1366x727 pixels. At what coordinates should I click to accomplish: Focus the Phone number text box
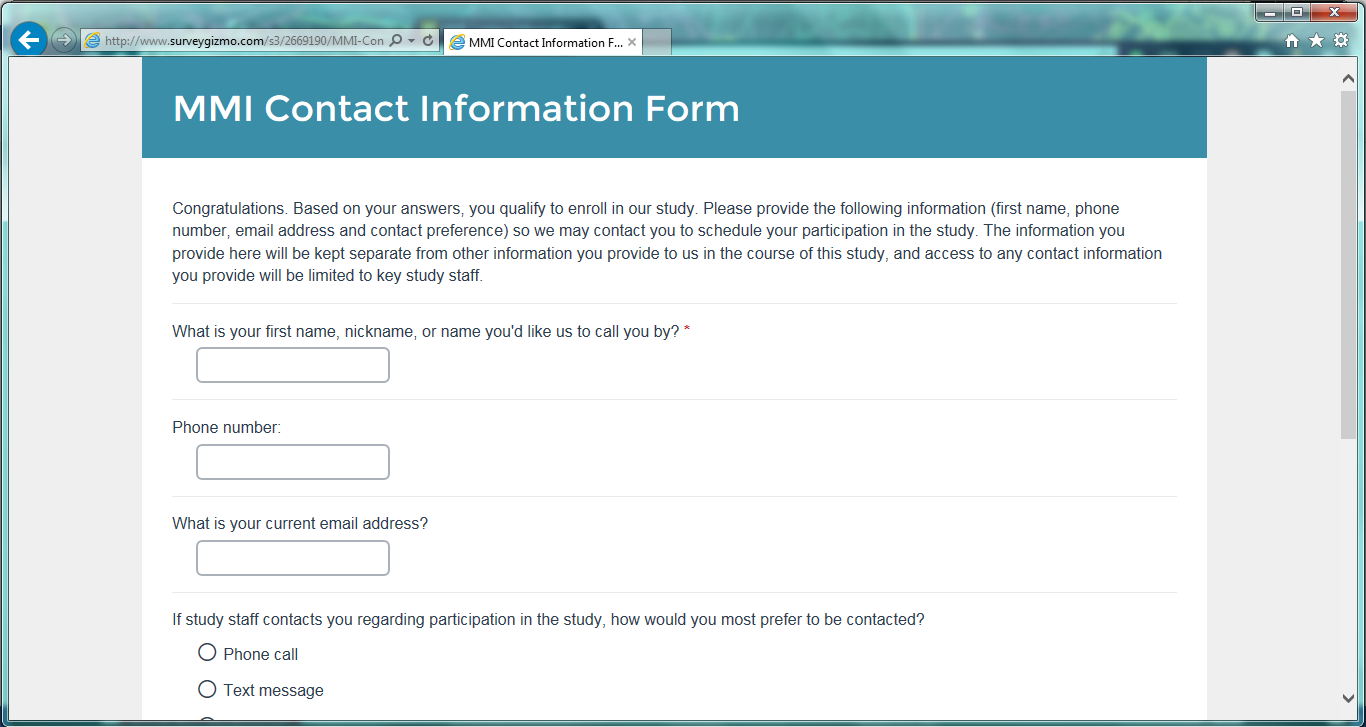[x=293, y=462]
